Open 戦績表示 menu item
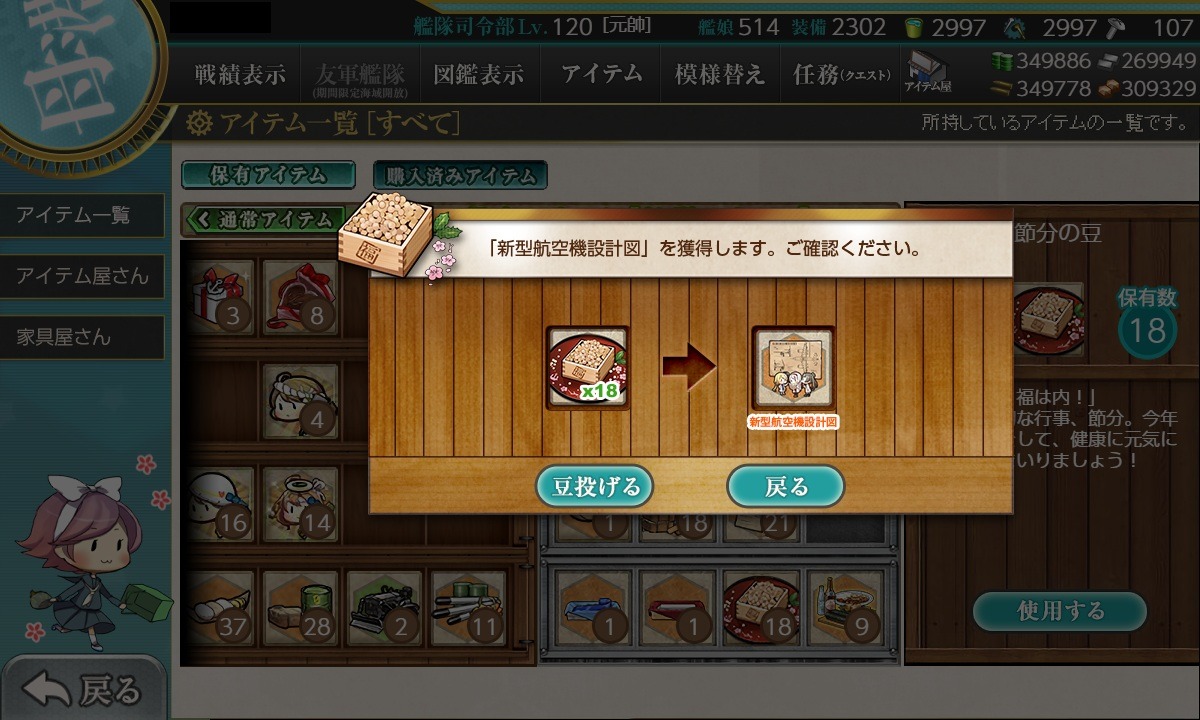This screenshot has width=1200, height=720. 240,74
